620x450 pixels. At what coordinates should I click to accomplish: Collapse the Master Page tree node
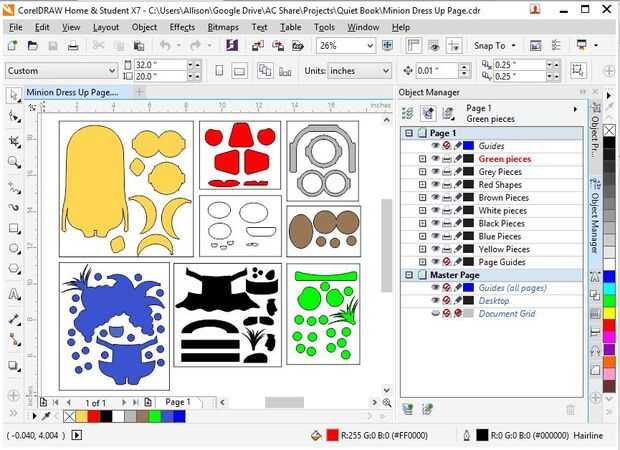(409, 274)
